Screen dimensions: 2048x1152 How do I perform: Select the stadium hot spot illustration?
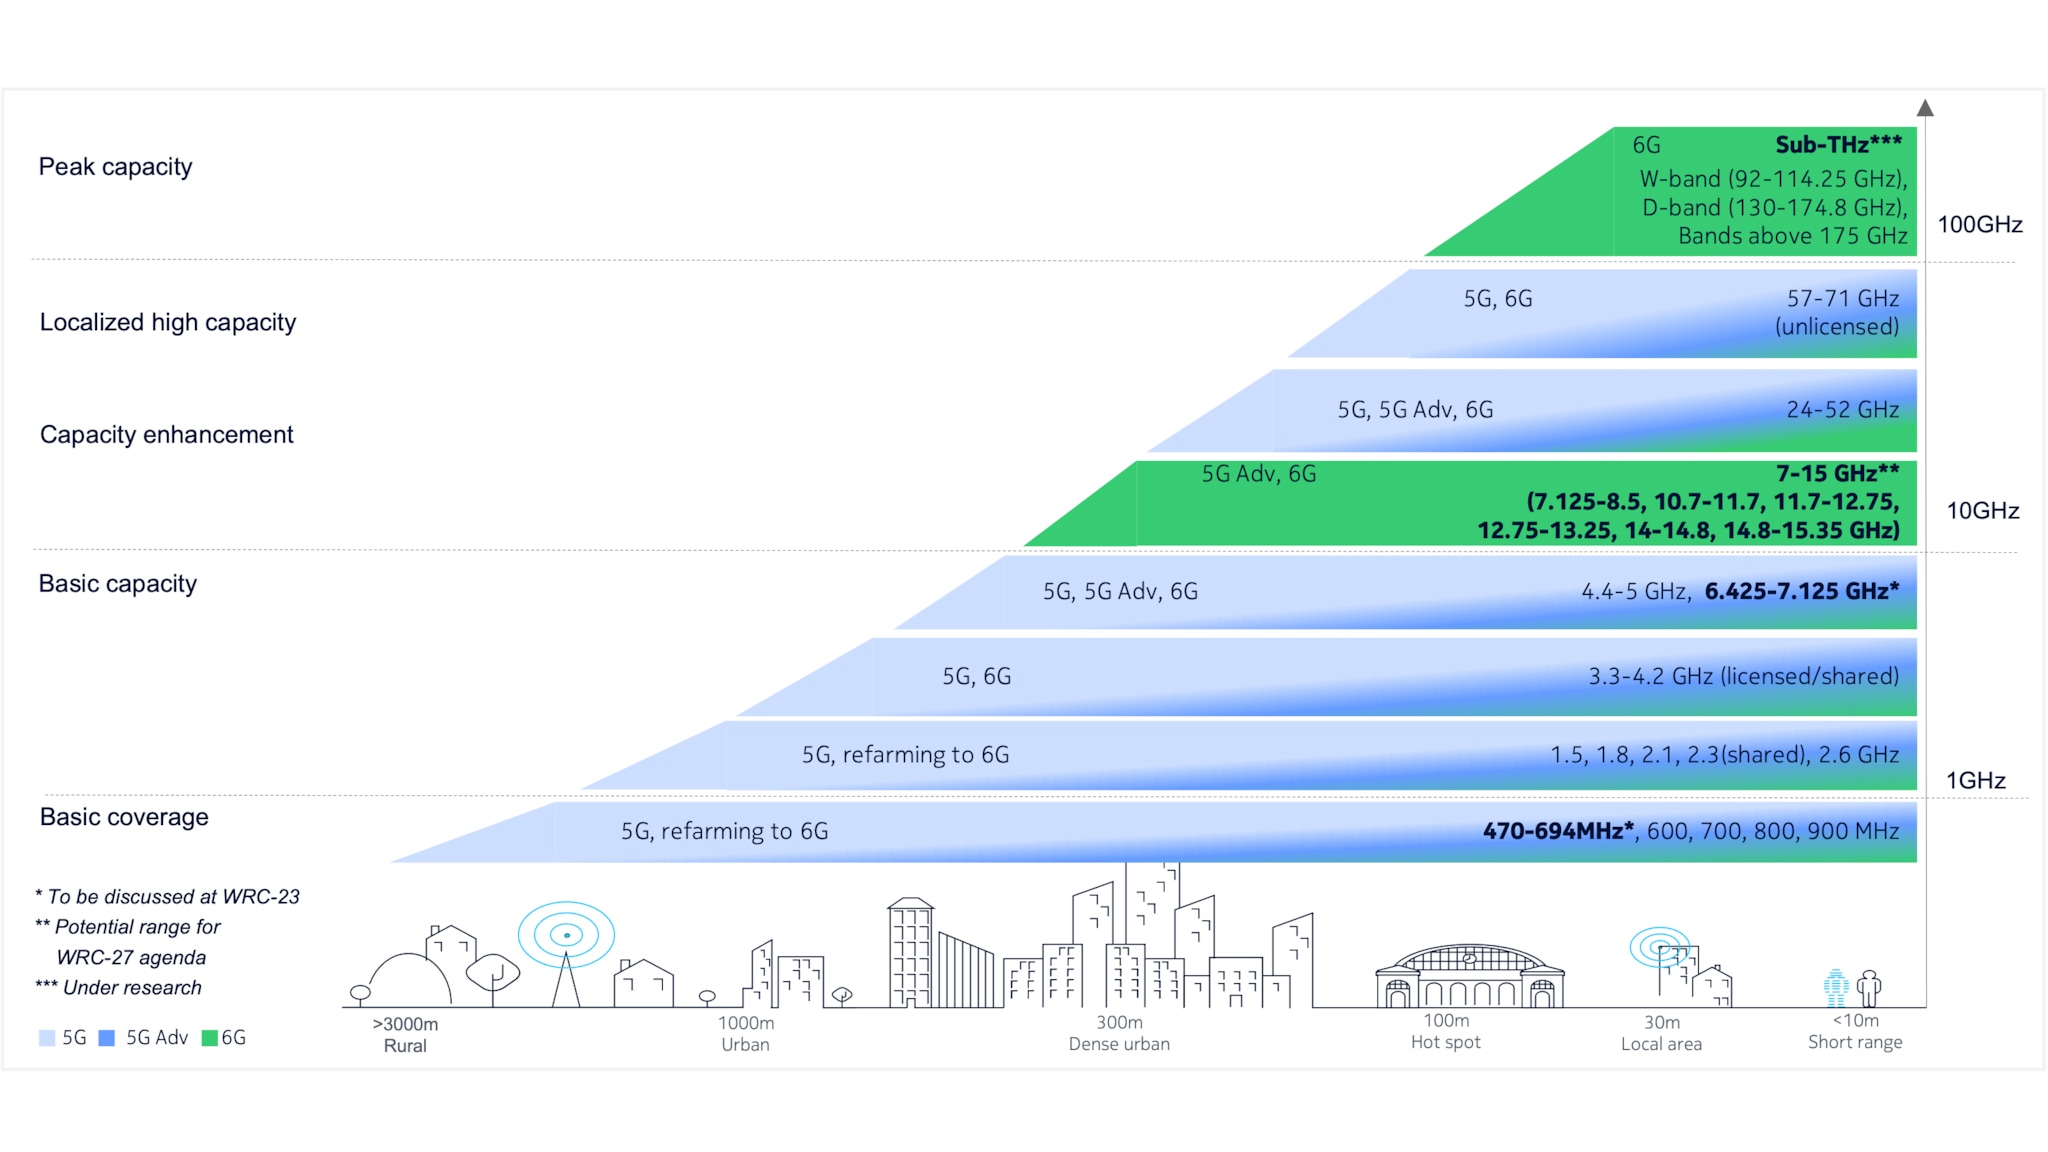(x=1469, y=975)
